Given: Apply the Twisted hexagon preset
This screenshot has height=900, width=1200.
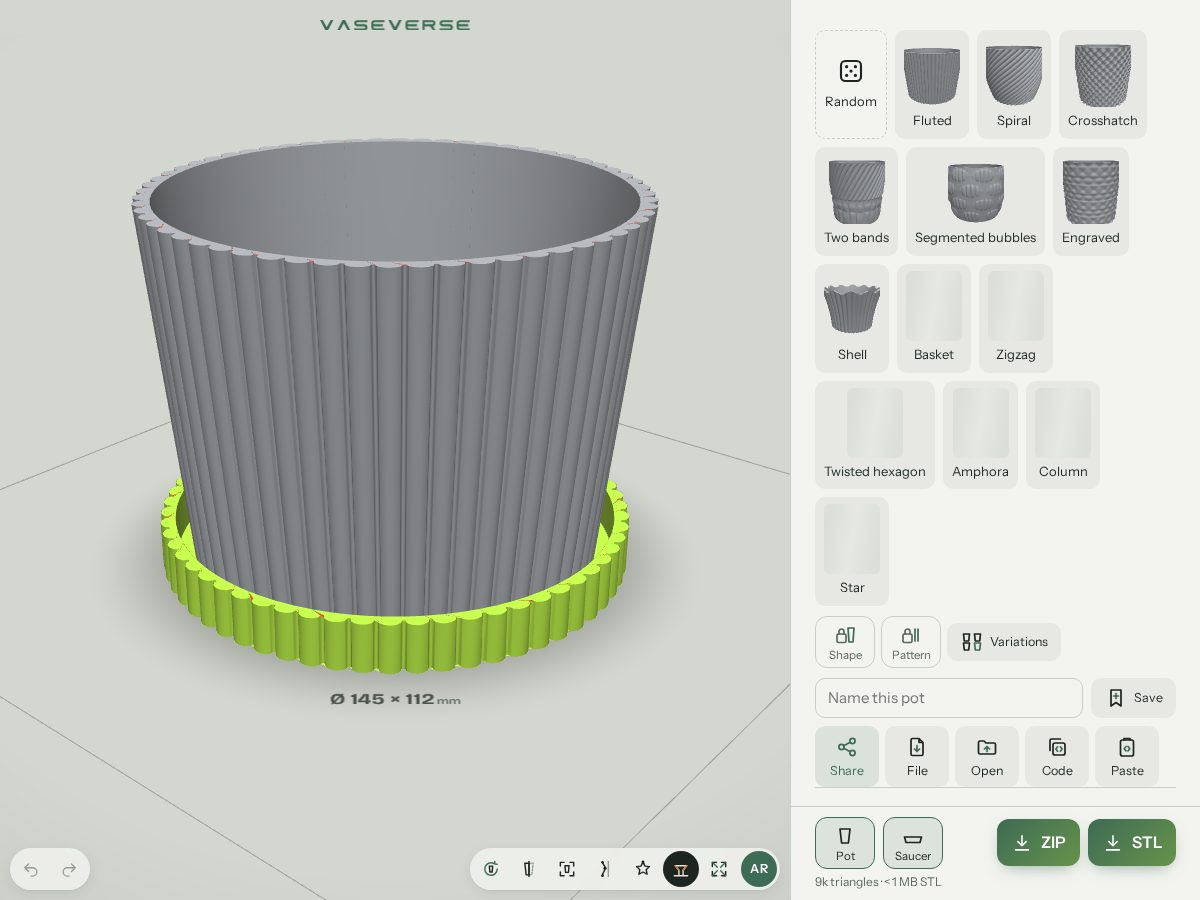Looking at the screenshot, I should (x=875, y=435).
